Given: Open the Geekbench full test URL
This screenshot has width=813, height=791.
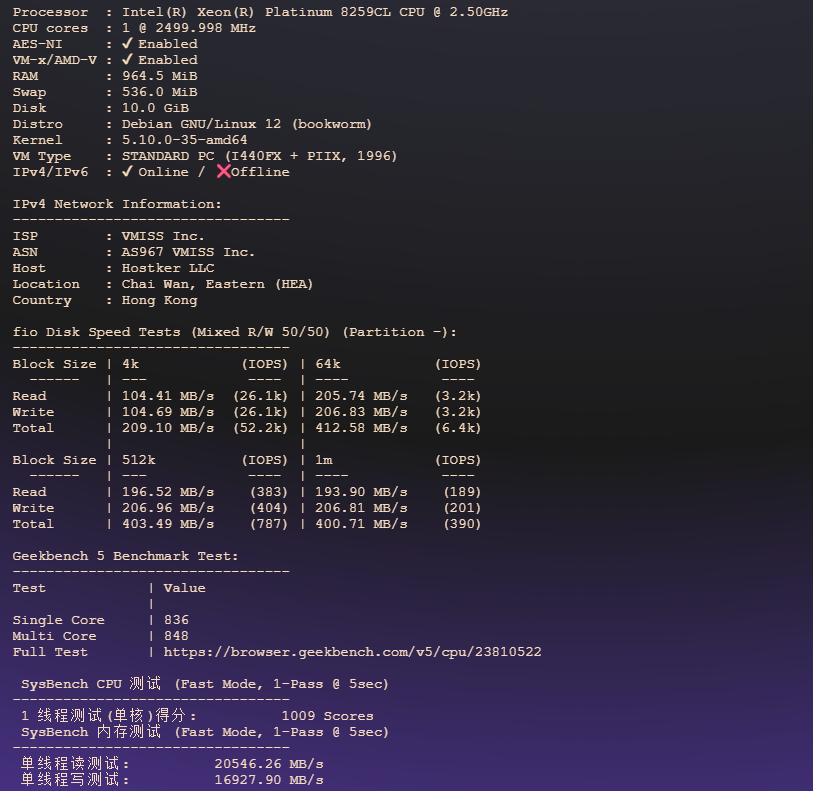Looking at the screenshot, I should (352, 652).
